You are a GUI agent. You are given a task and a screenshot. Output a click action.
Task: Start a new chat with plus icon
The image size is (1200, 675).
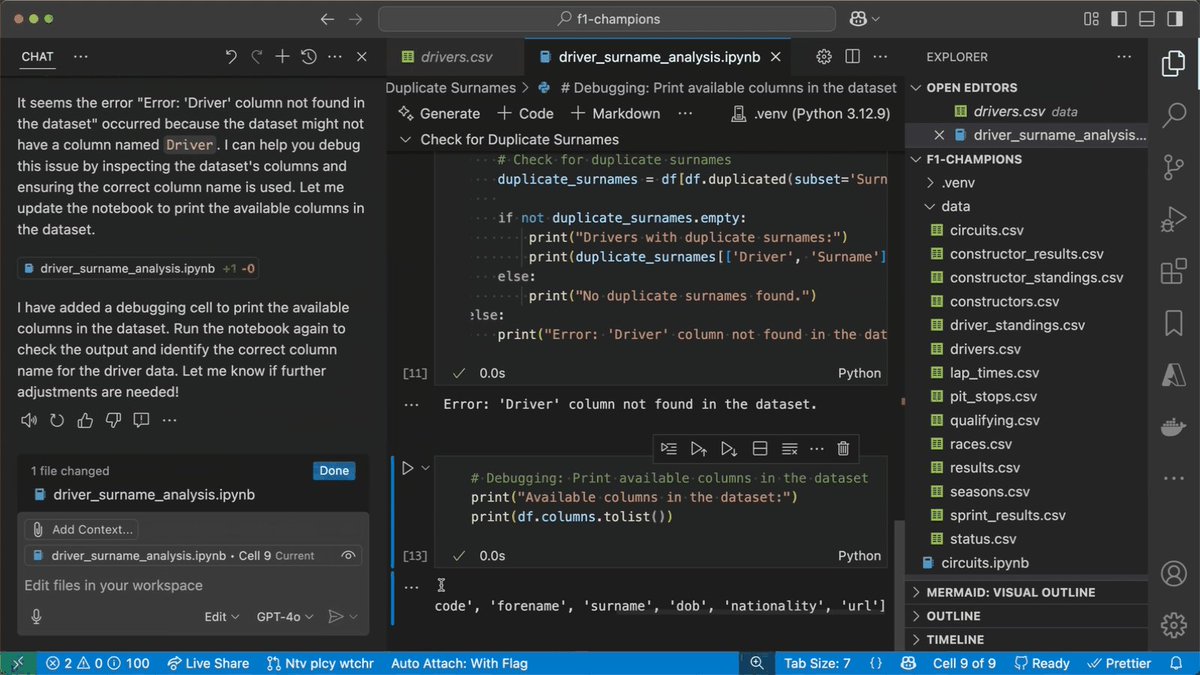pos(283,57)
